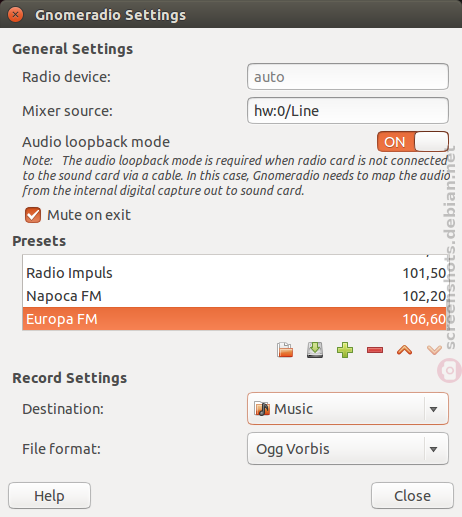462x517 pixels.
Task: Open the File format Ogg Vorbis dropdown
Action: tap(348, 449)
